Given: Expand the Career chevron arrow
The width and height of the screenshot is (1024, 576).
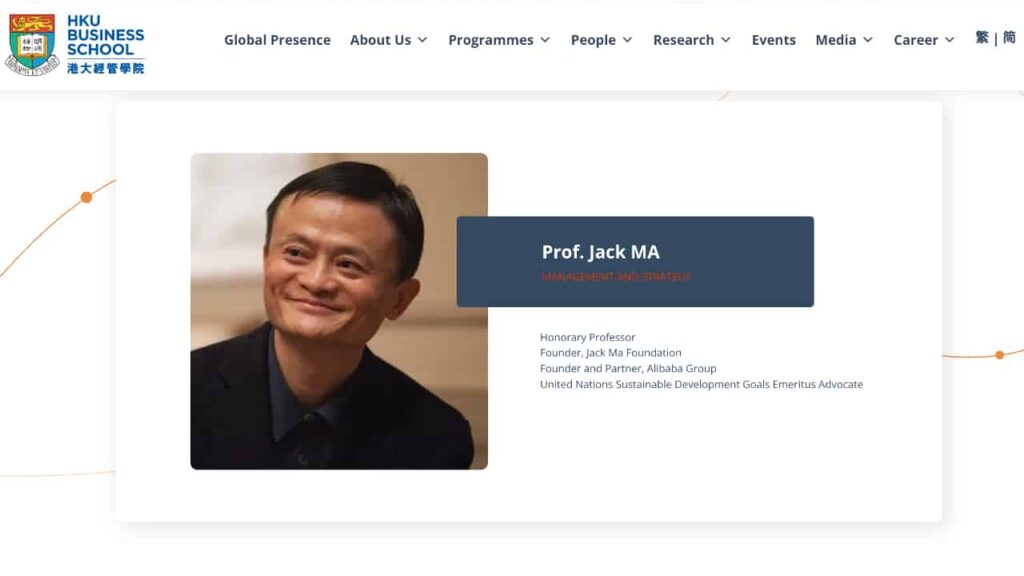Looking at the screenshot, I should [x=950, y=40].
